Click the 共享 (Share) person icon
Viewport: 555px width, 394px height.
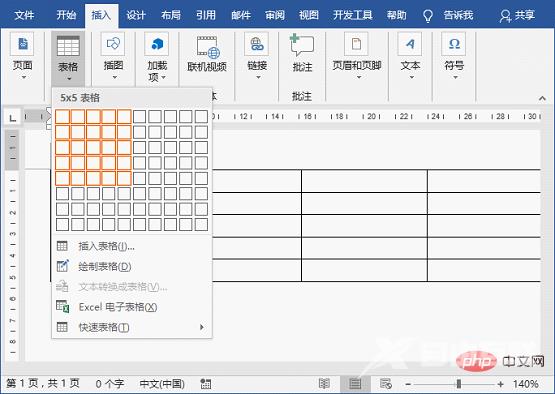[x=505, y=16]
